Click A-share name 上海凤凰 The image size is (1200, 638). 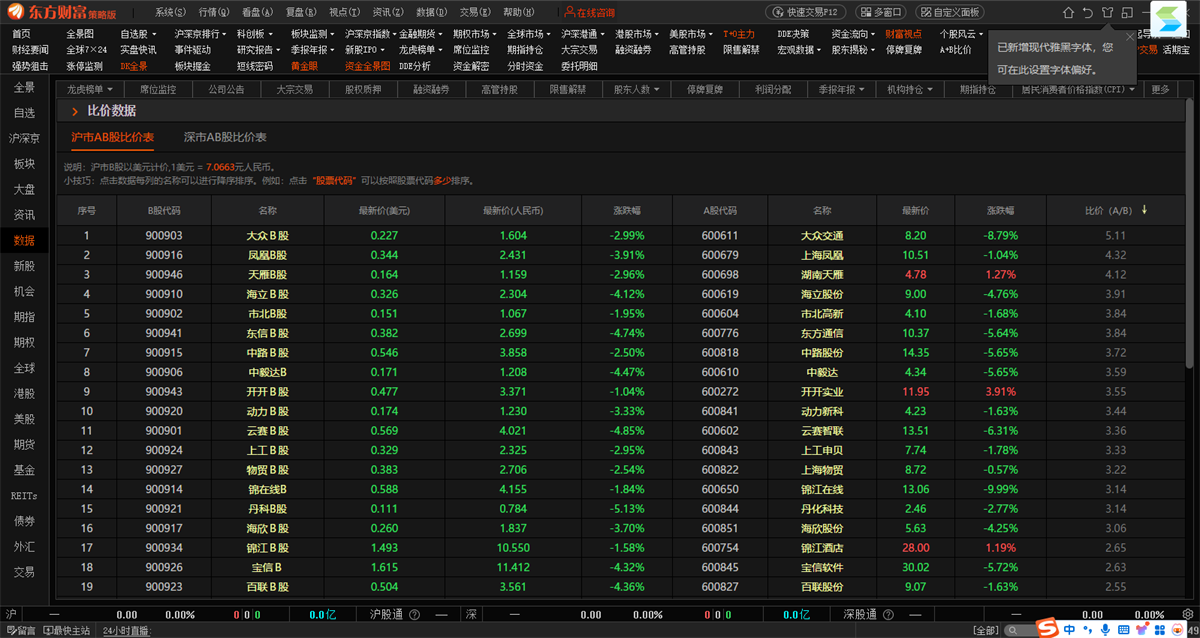tap(822, 255)
